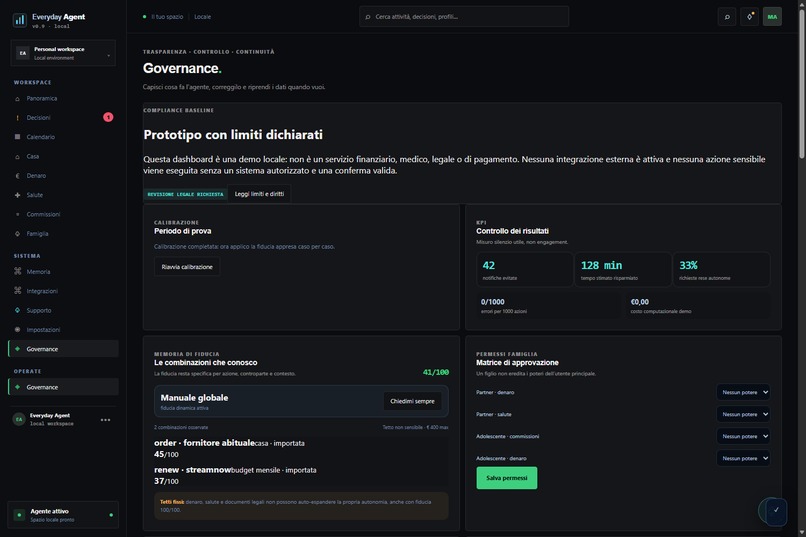
Task: Click the search icon button in header
Action: pos(727,17)
